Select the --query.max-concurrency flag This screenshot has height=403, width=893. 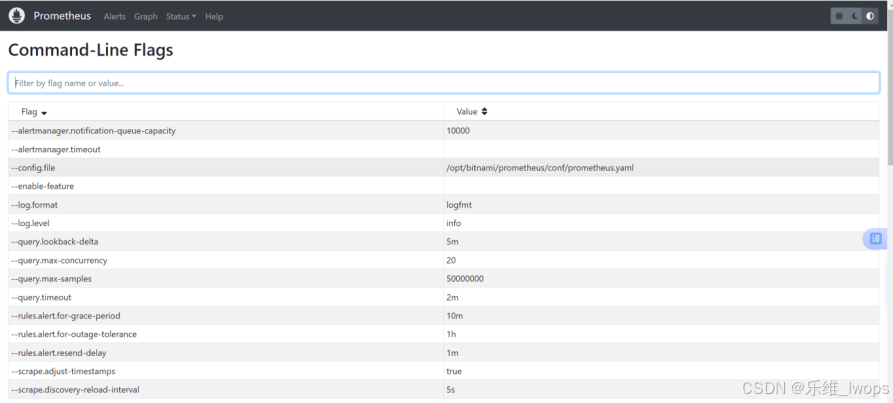click(59, 260)
